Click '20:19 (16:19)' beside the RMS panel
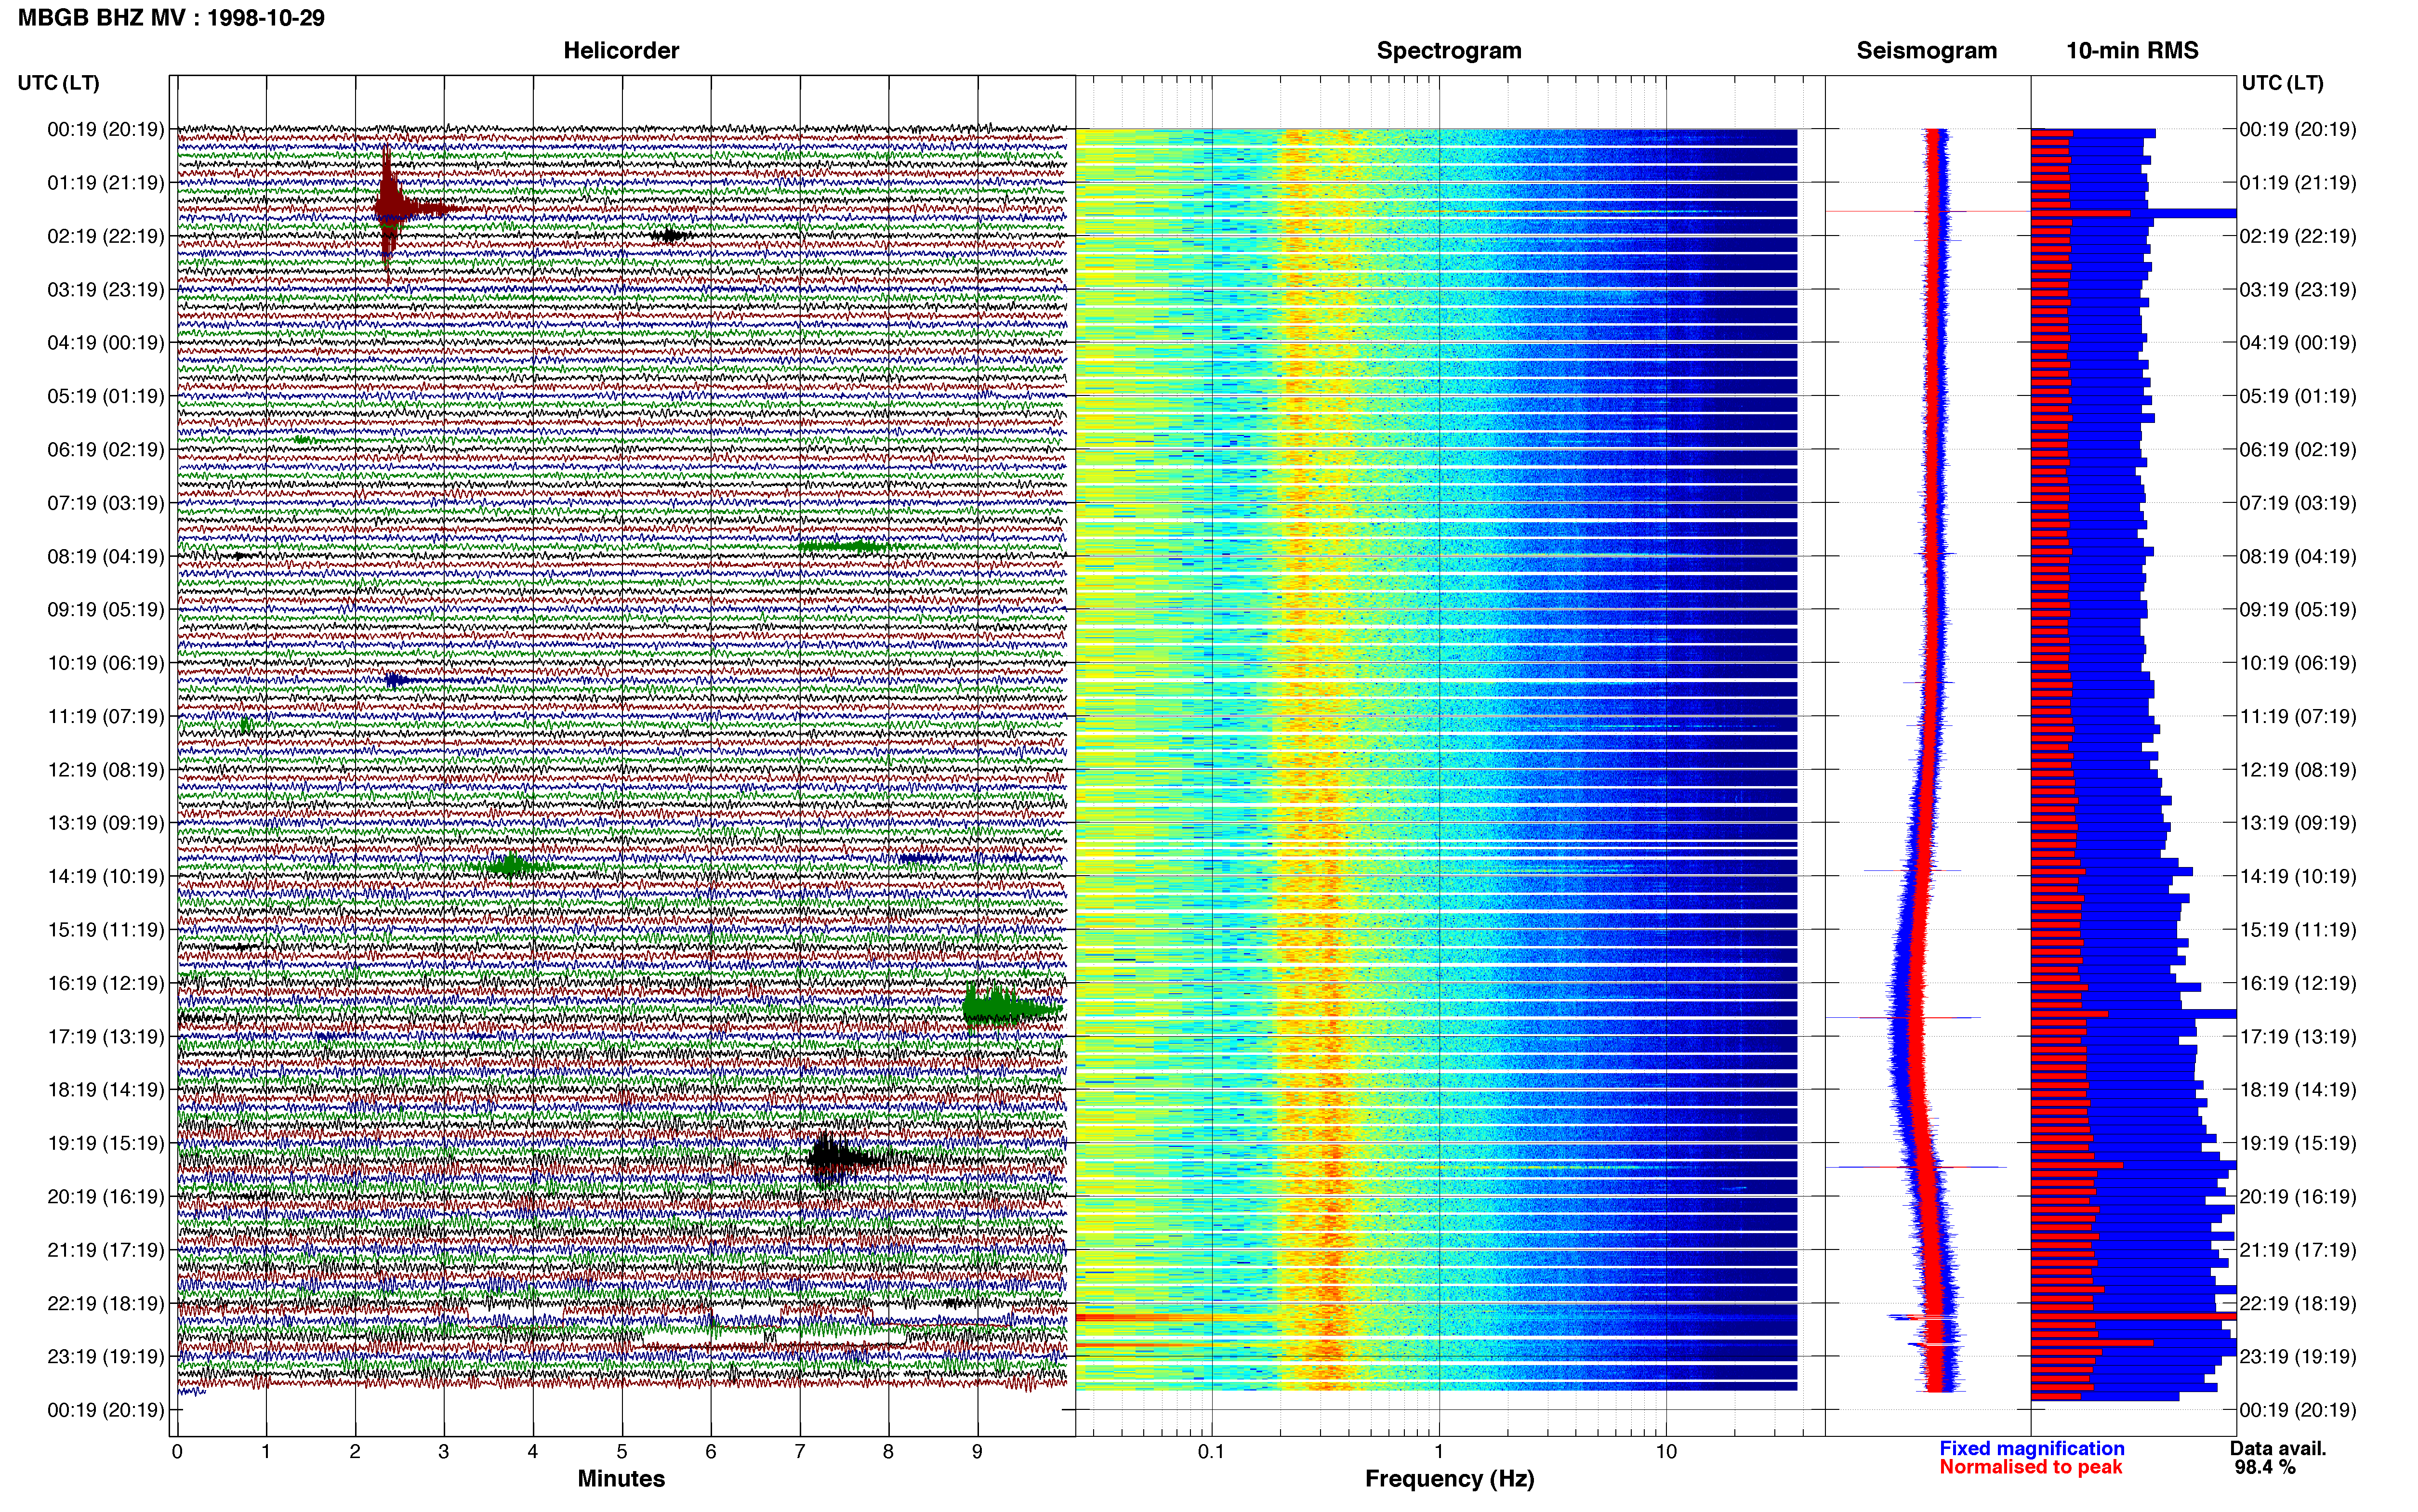The height and width of the screenshot is (1512, 2418). click(2298, 1196)
